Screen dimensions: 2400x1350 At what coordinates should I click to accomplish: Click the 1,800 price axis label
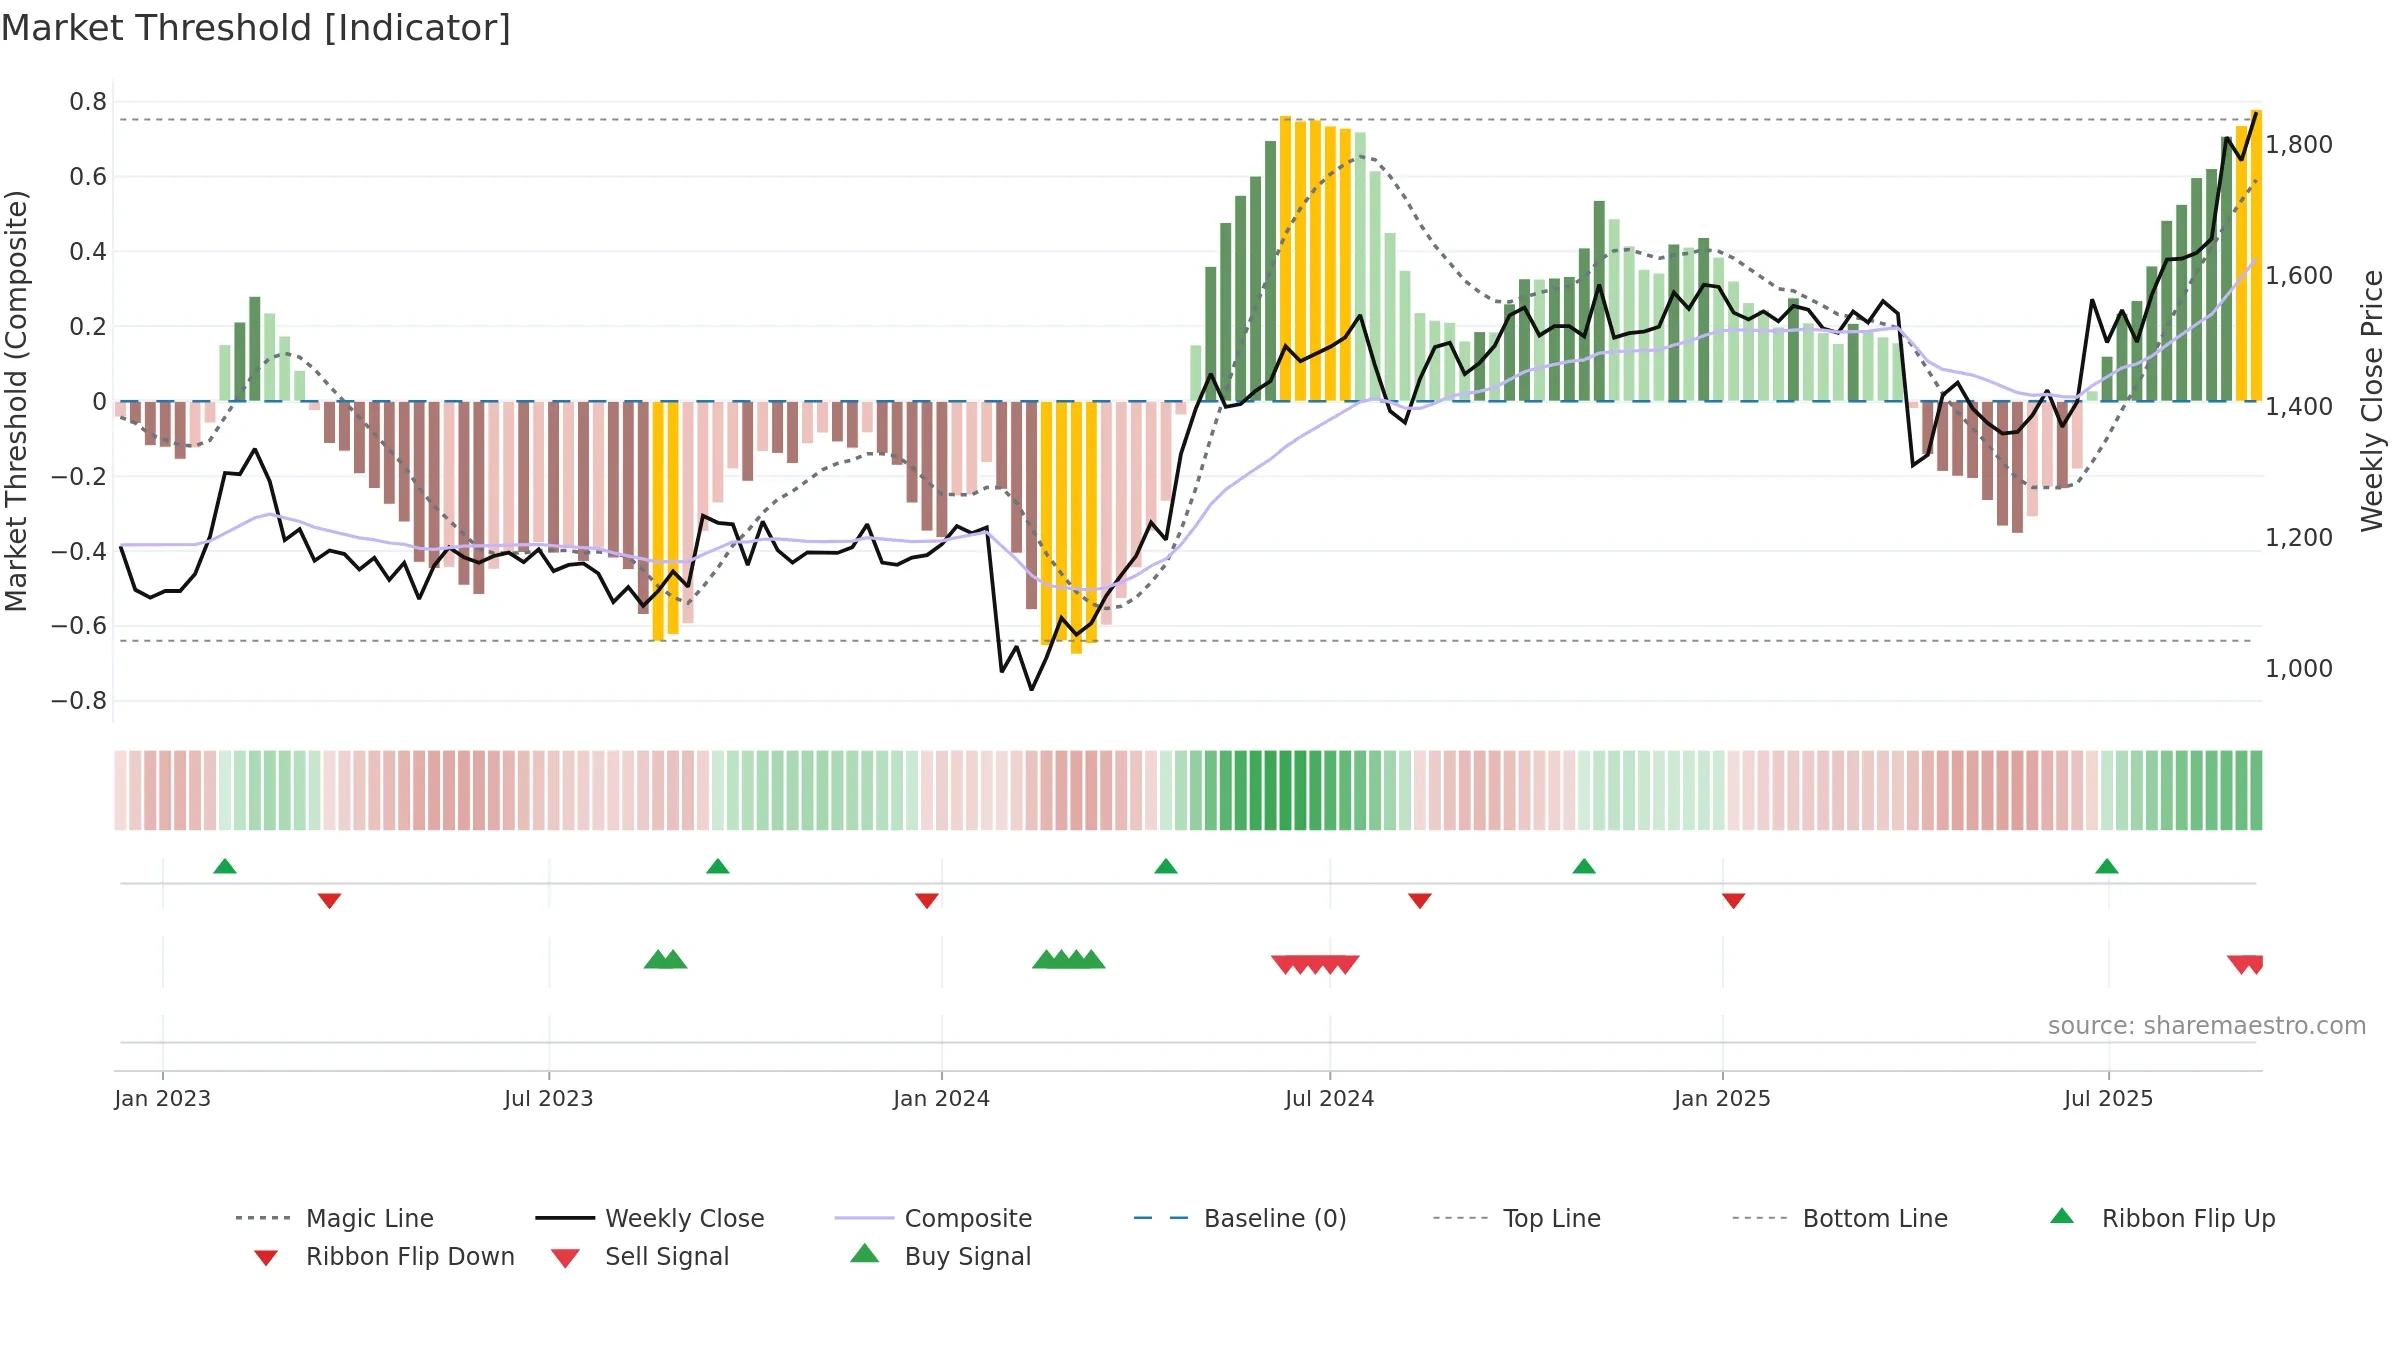pos(2299,145)
